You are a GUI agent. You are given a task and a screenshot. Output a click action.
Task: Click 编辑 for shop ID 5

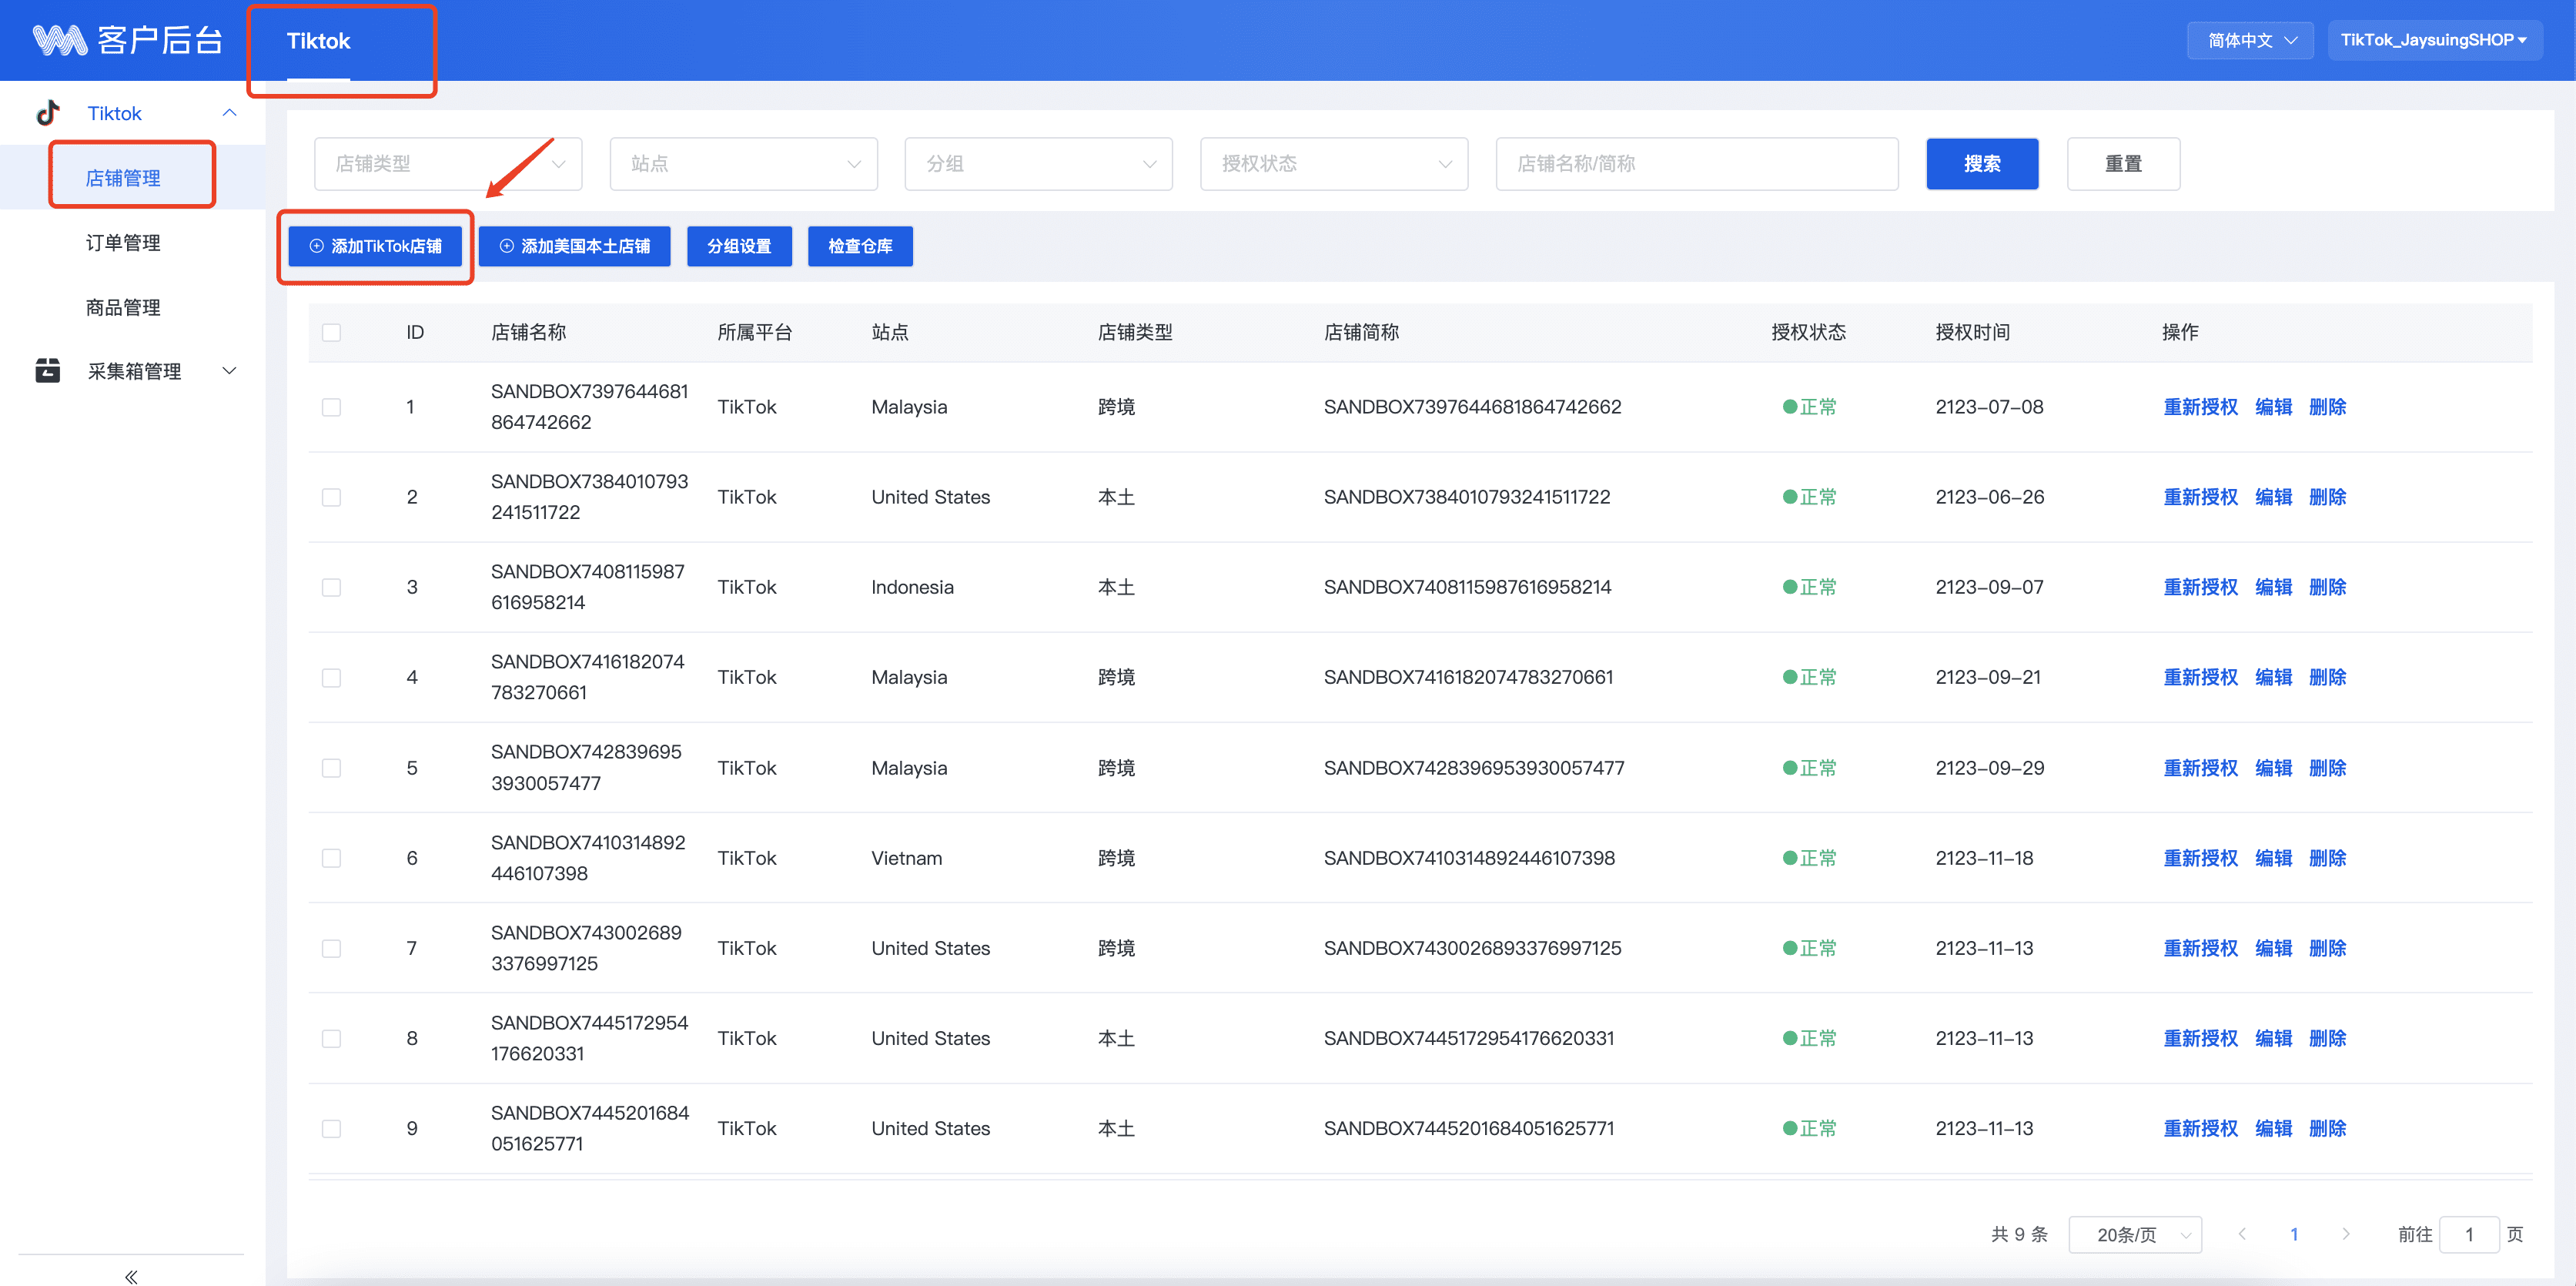pos(2273,768)
